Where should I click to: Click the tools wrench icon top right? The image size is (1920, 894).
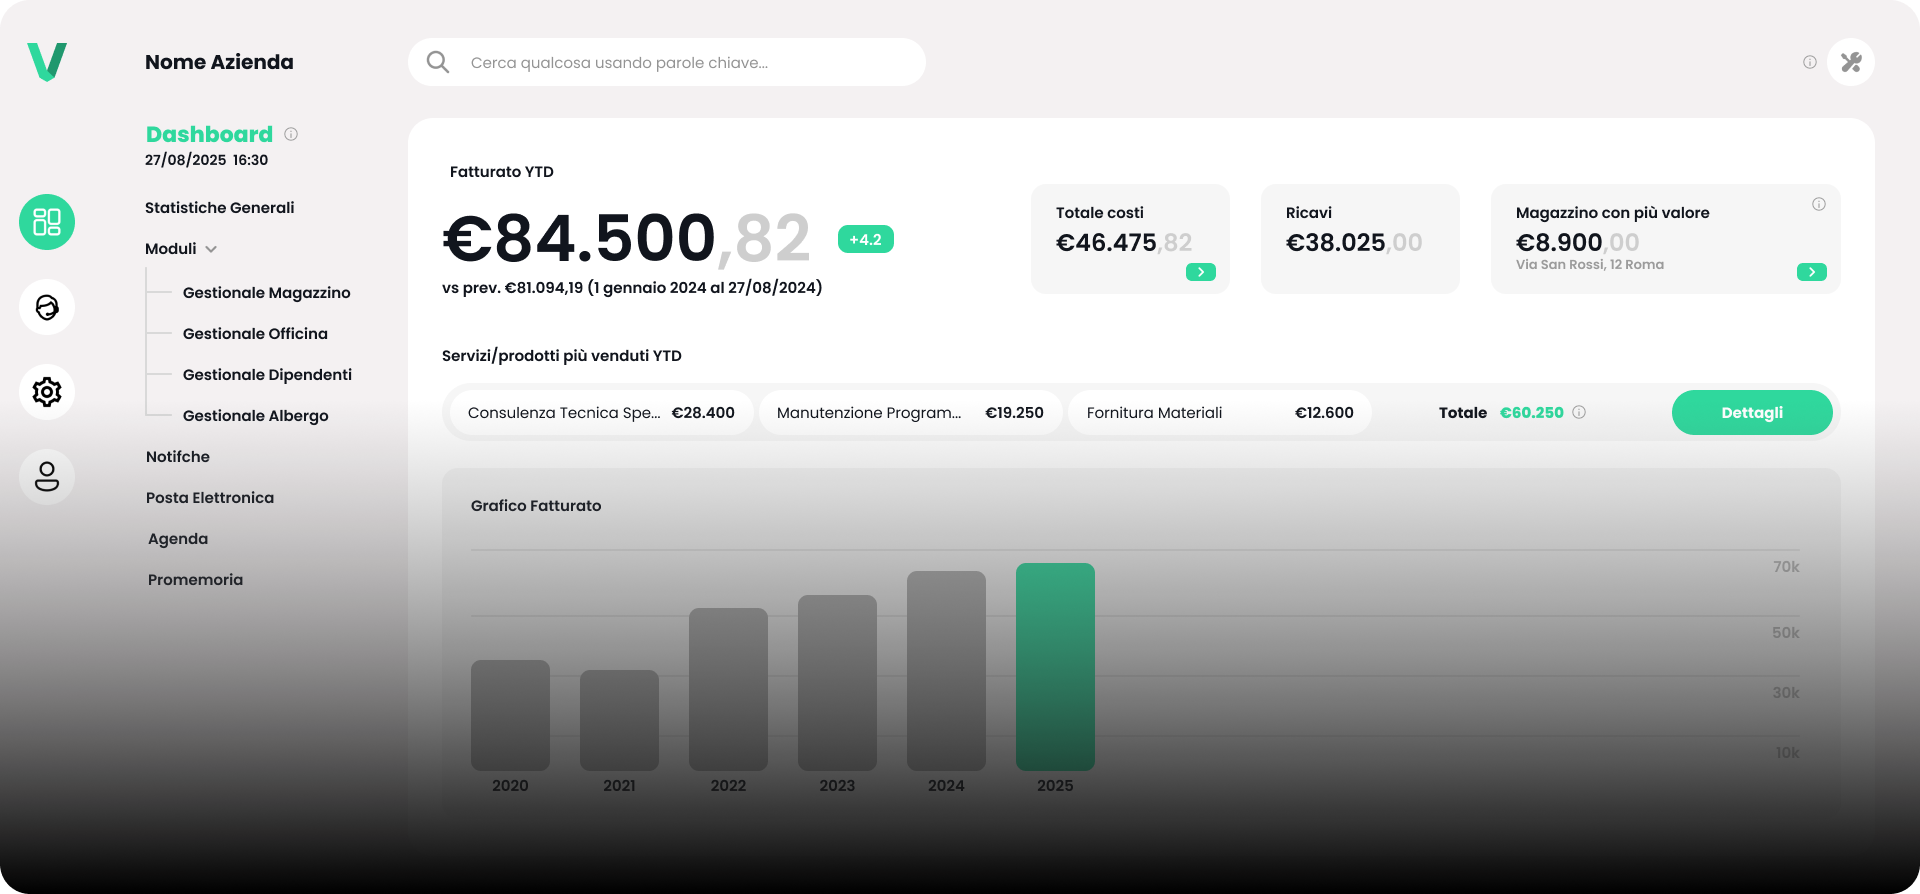coord(1850,62)
